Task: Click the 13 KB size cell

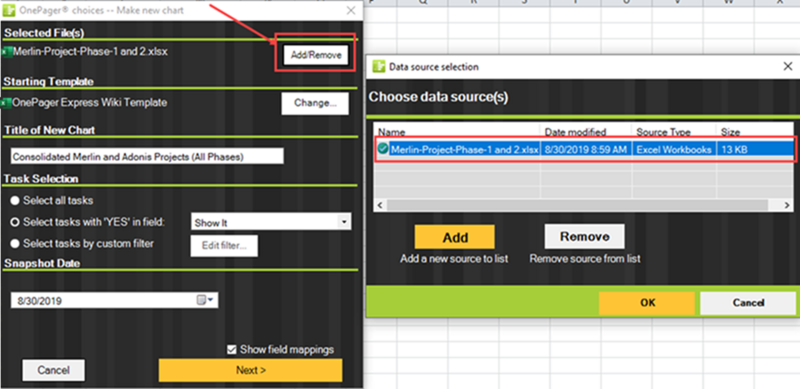Action: pyautogui.click(x=754, y=149)
